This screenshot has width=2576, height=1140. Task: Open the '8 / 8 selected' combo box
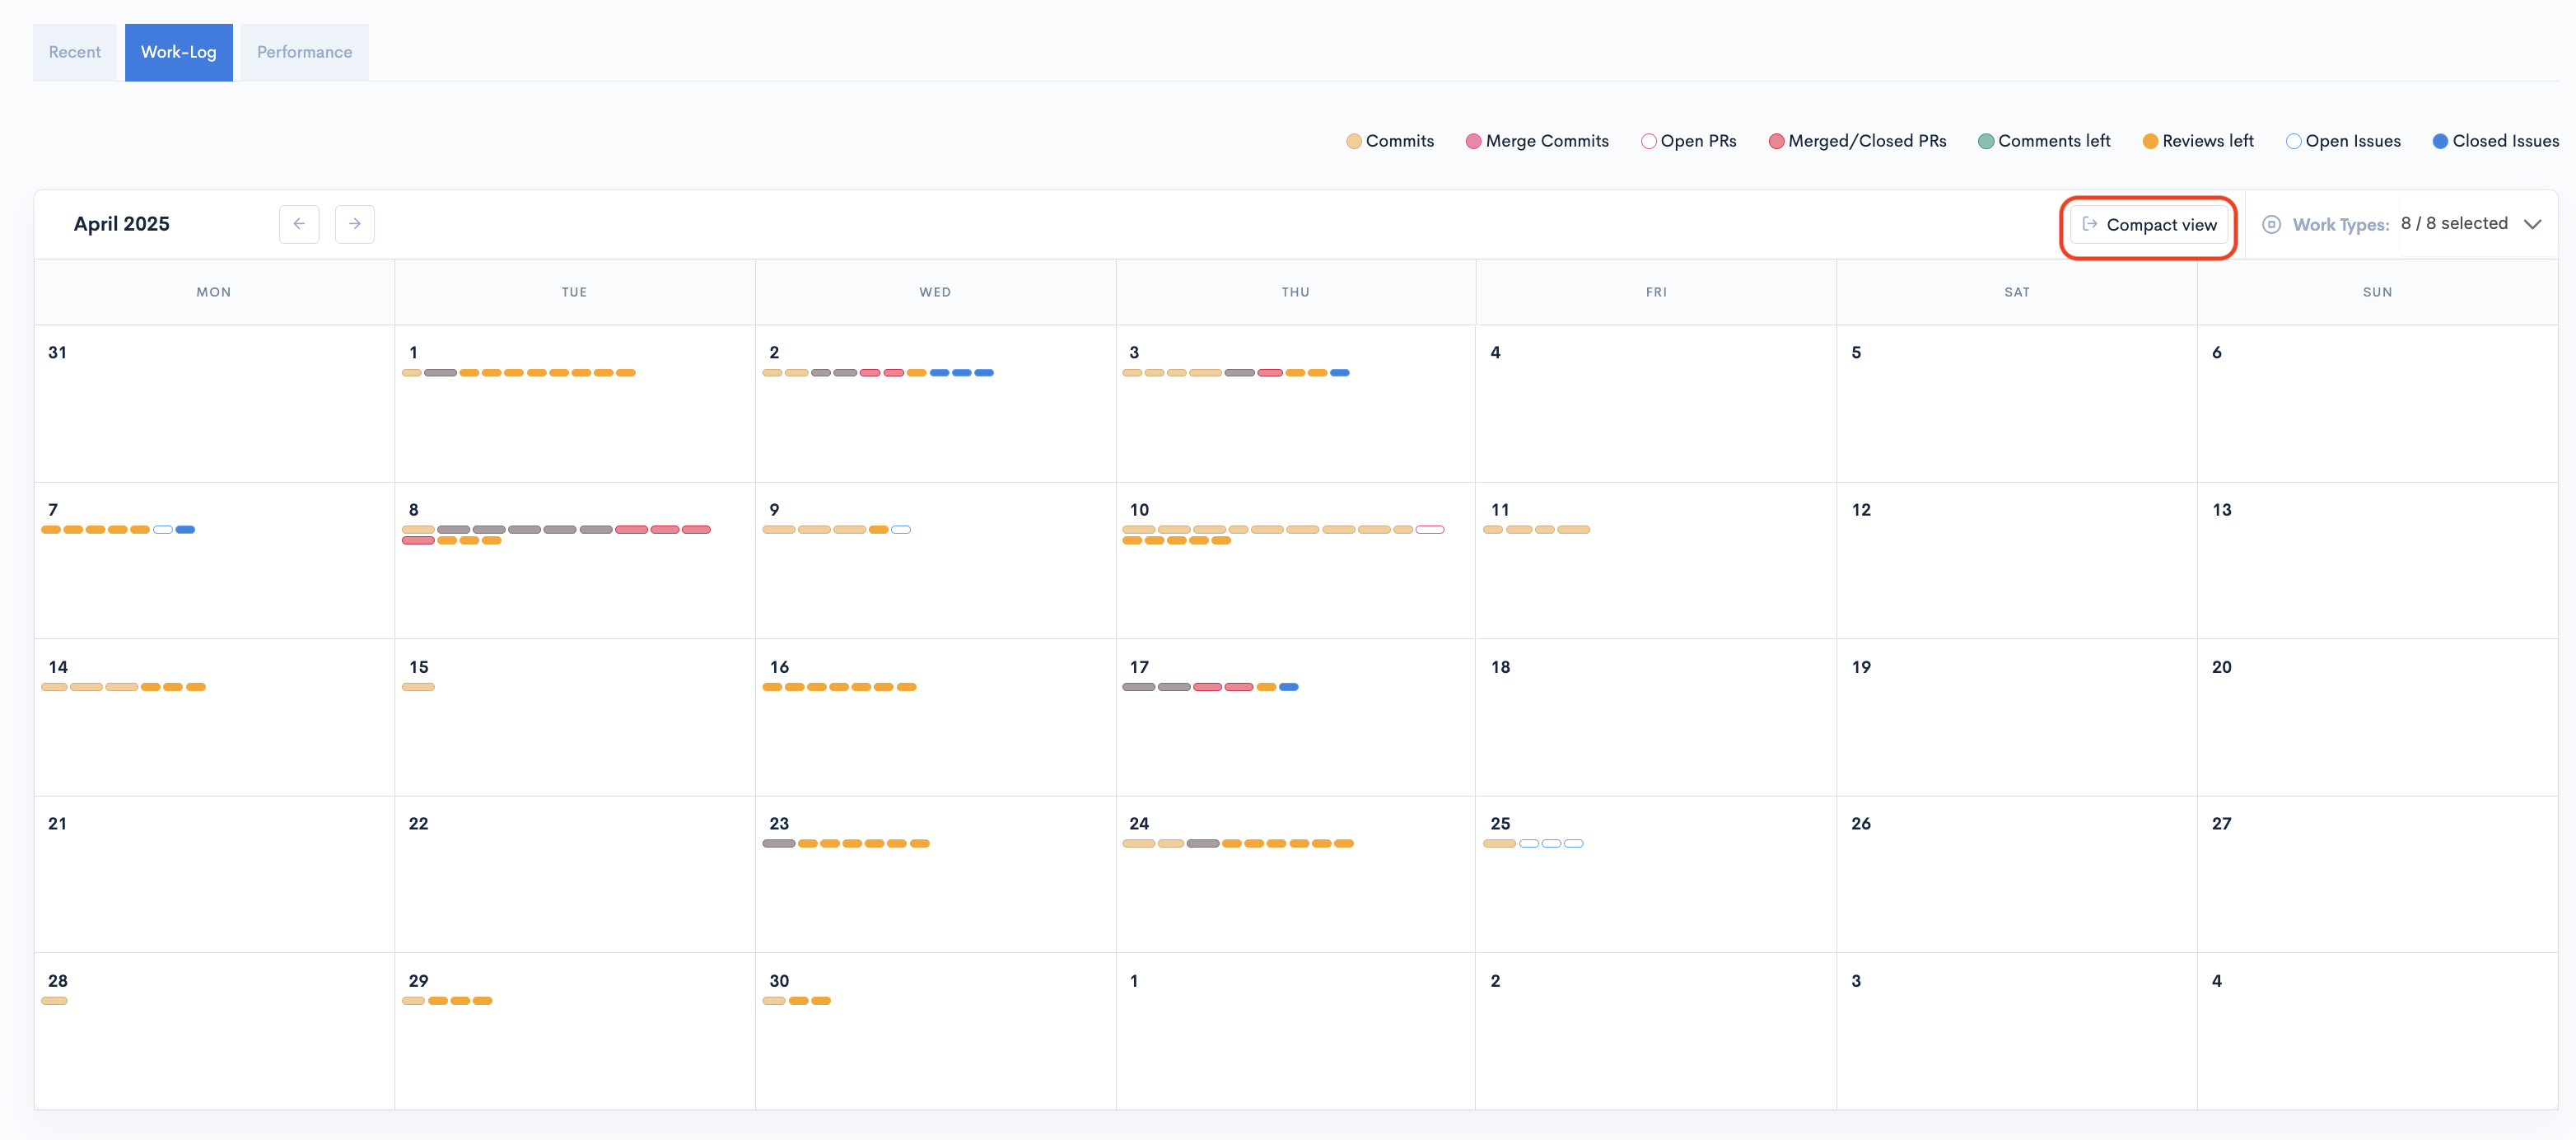coord(2453,224)
